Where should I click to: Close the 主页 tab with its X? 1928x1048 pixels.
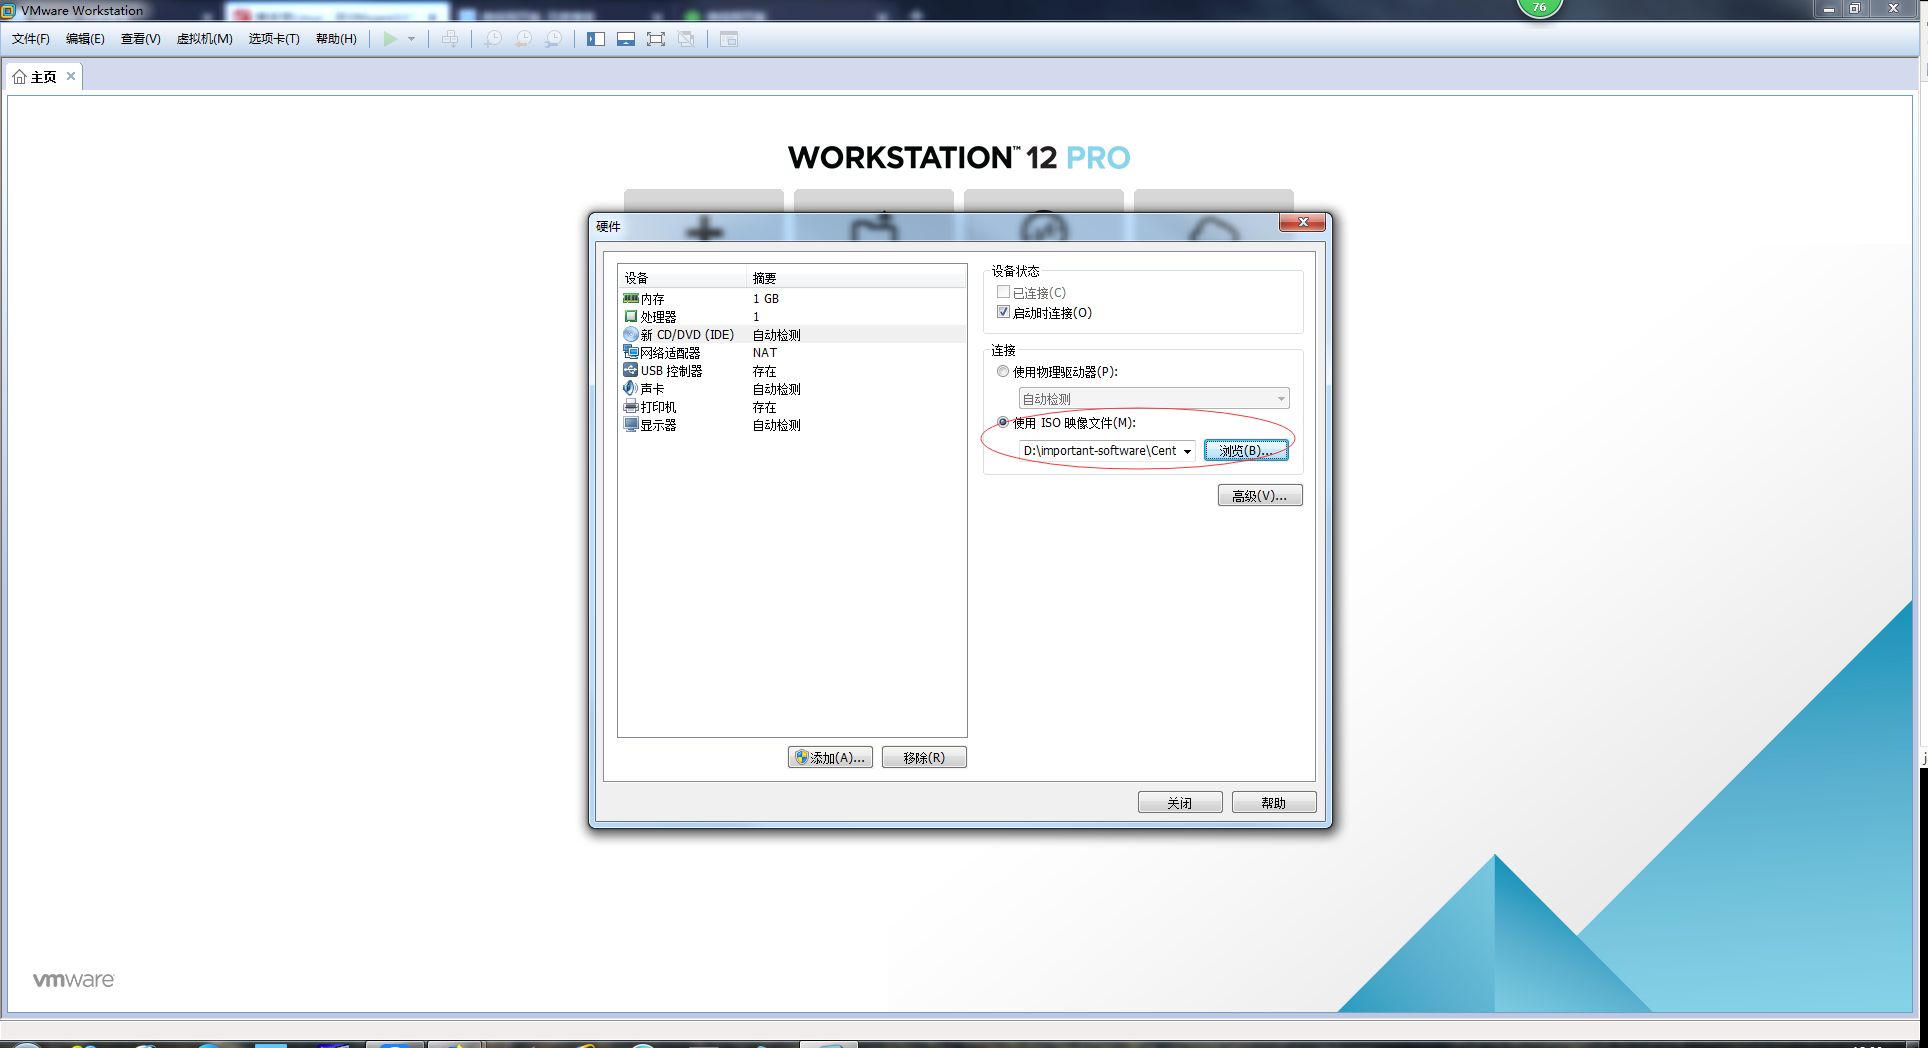71,76
